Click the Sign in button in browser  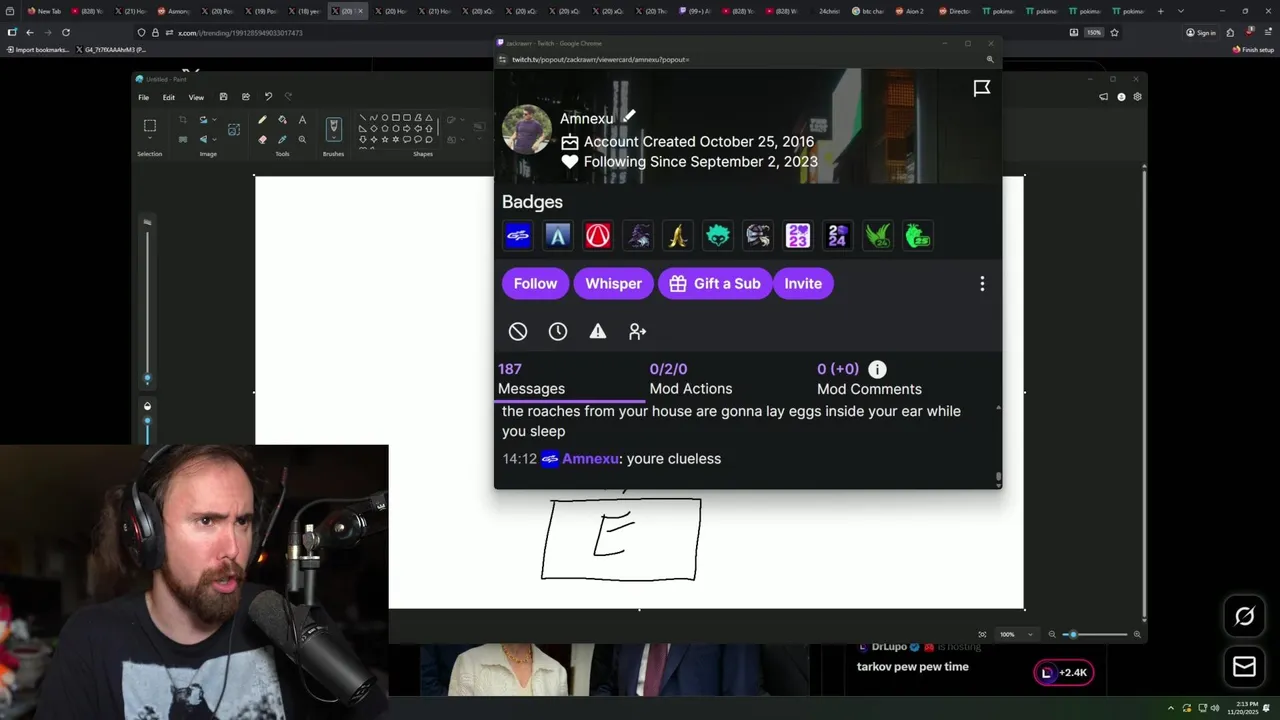(x=1201, y=32)
